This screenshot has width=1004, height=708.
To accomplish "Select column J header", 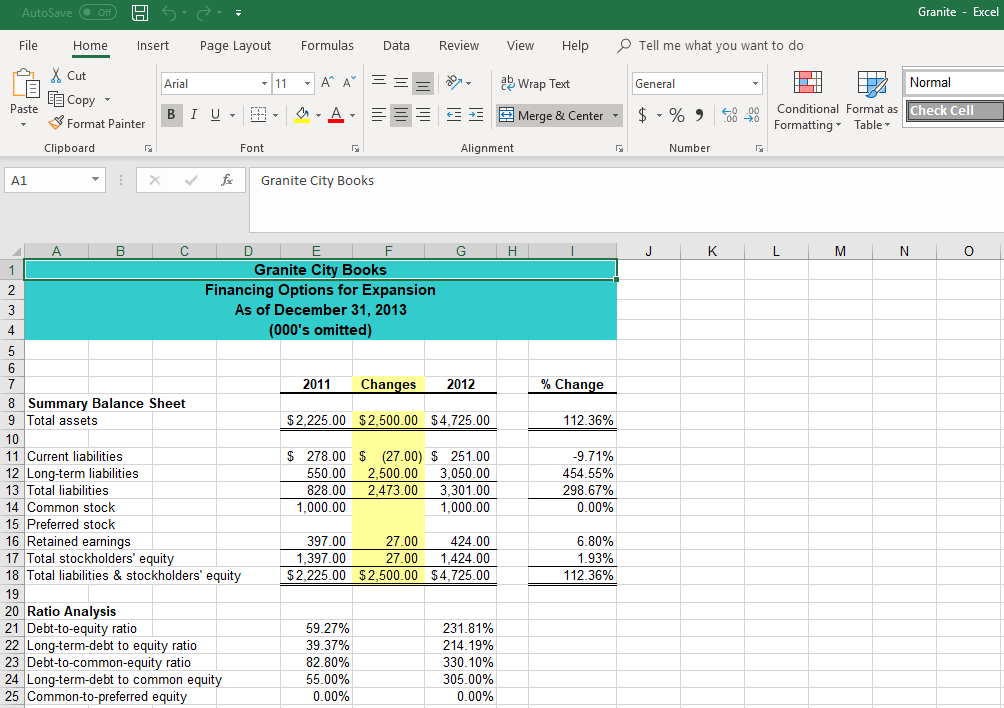I will (648, 251).
